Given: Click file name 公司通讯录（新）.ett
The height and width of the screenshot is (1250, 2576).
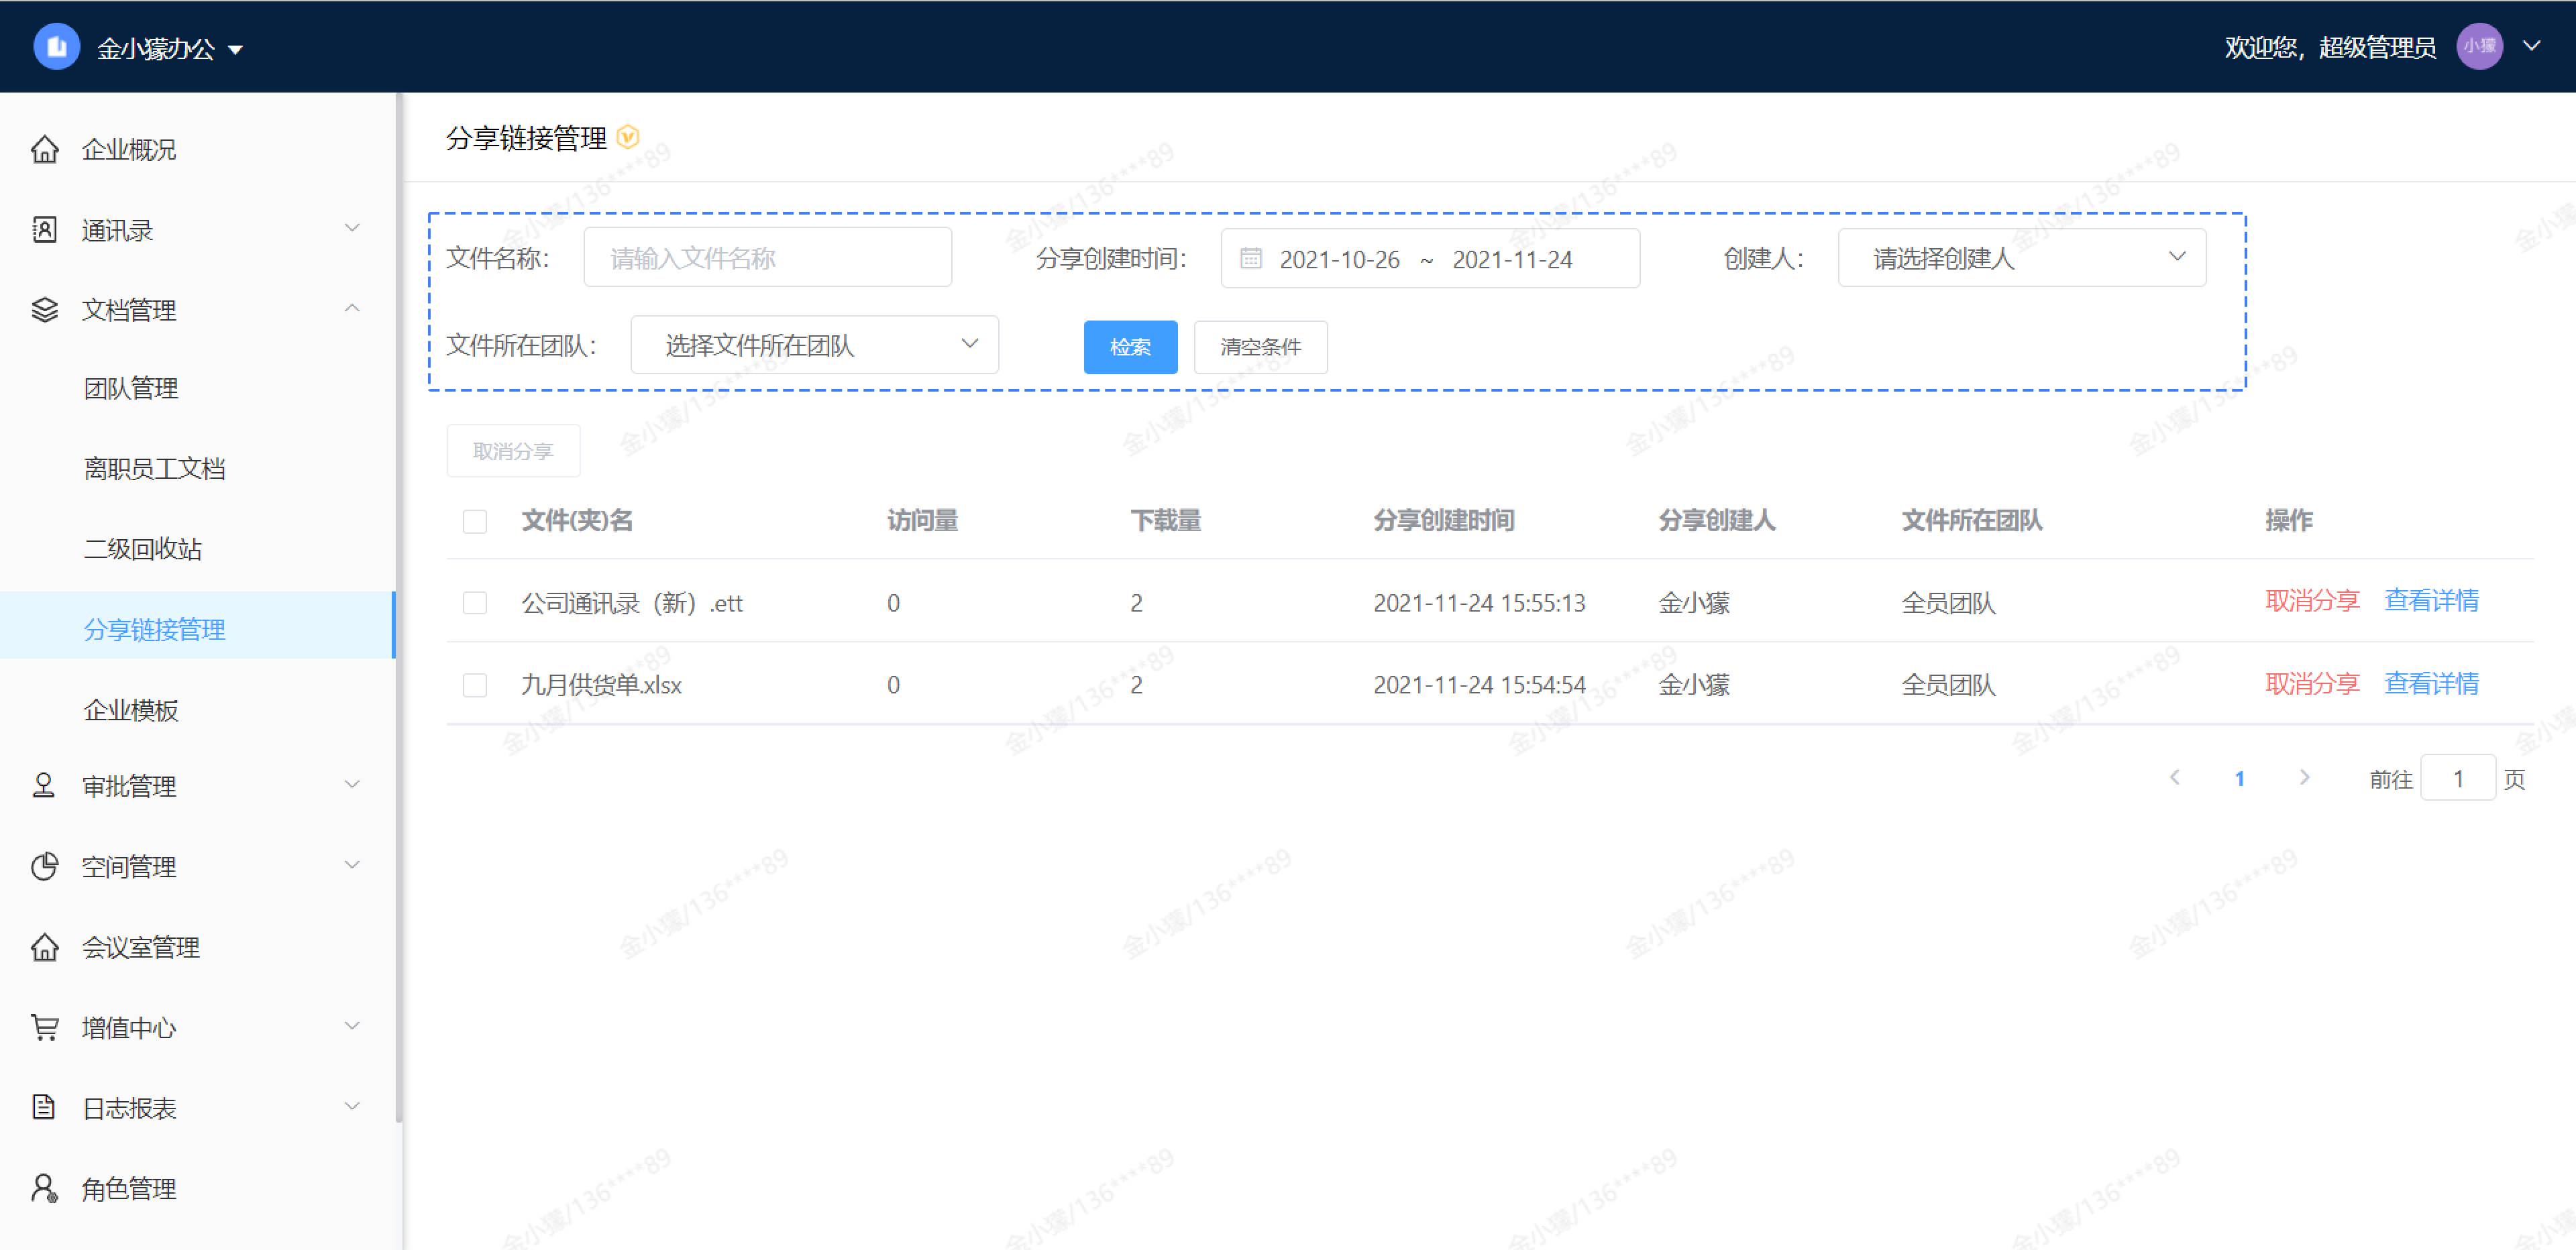Looking at the screenshot, I should coord(632,603).
